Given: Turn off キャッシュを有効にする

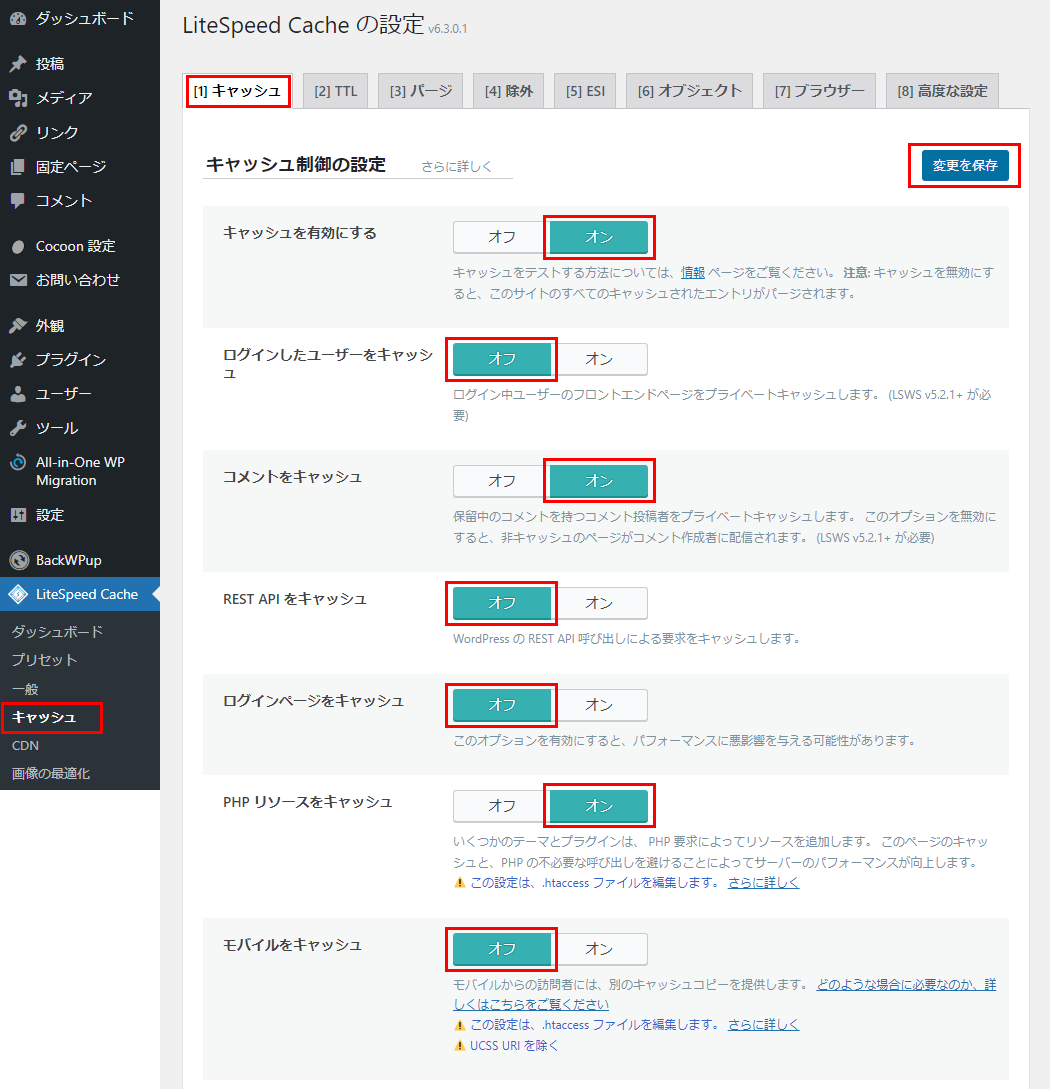Looking at the screenshot, I should tap(501, 237).
